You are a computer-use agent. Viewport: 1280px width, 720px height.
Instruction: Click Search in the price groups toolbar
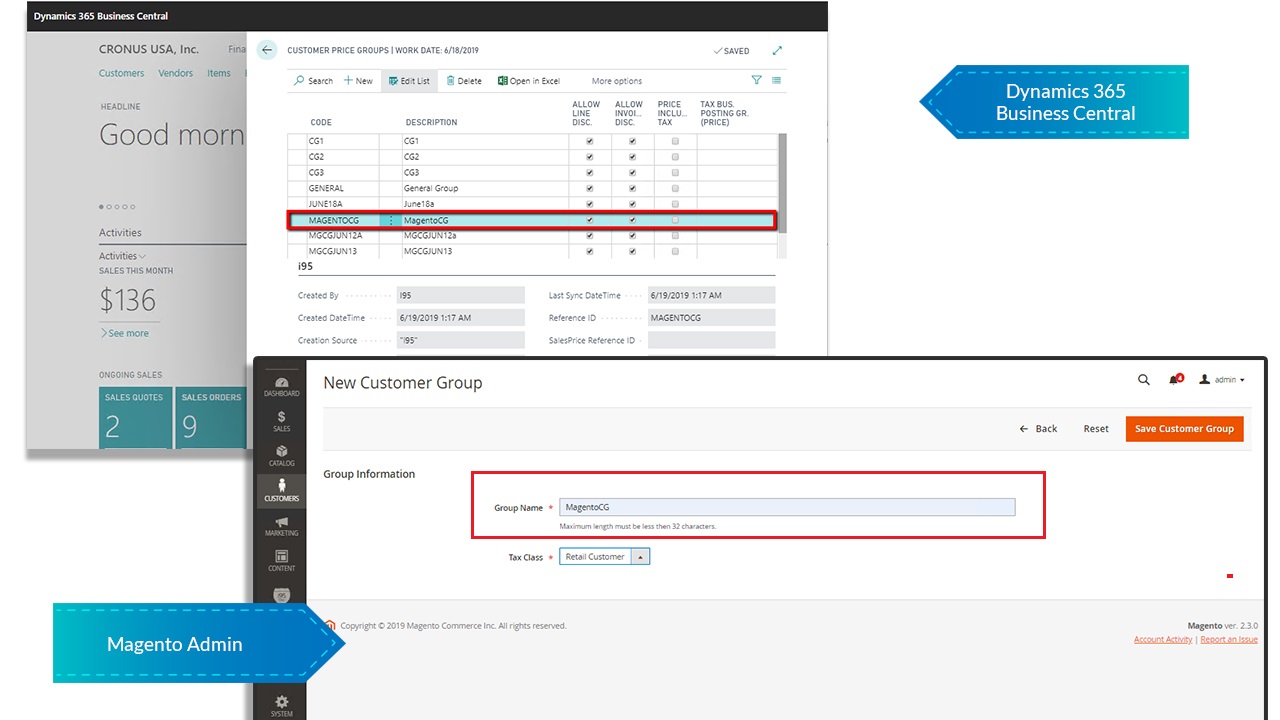(x=314, y=81)
